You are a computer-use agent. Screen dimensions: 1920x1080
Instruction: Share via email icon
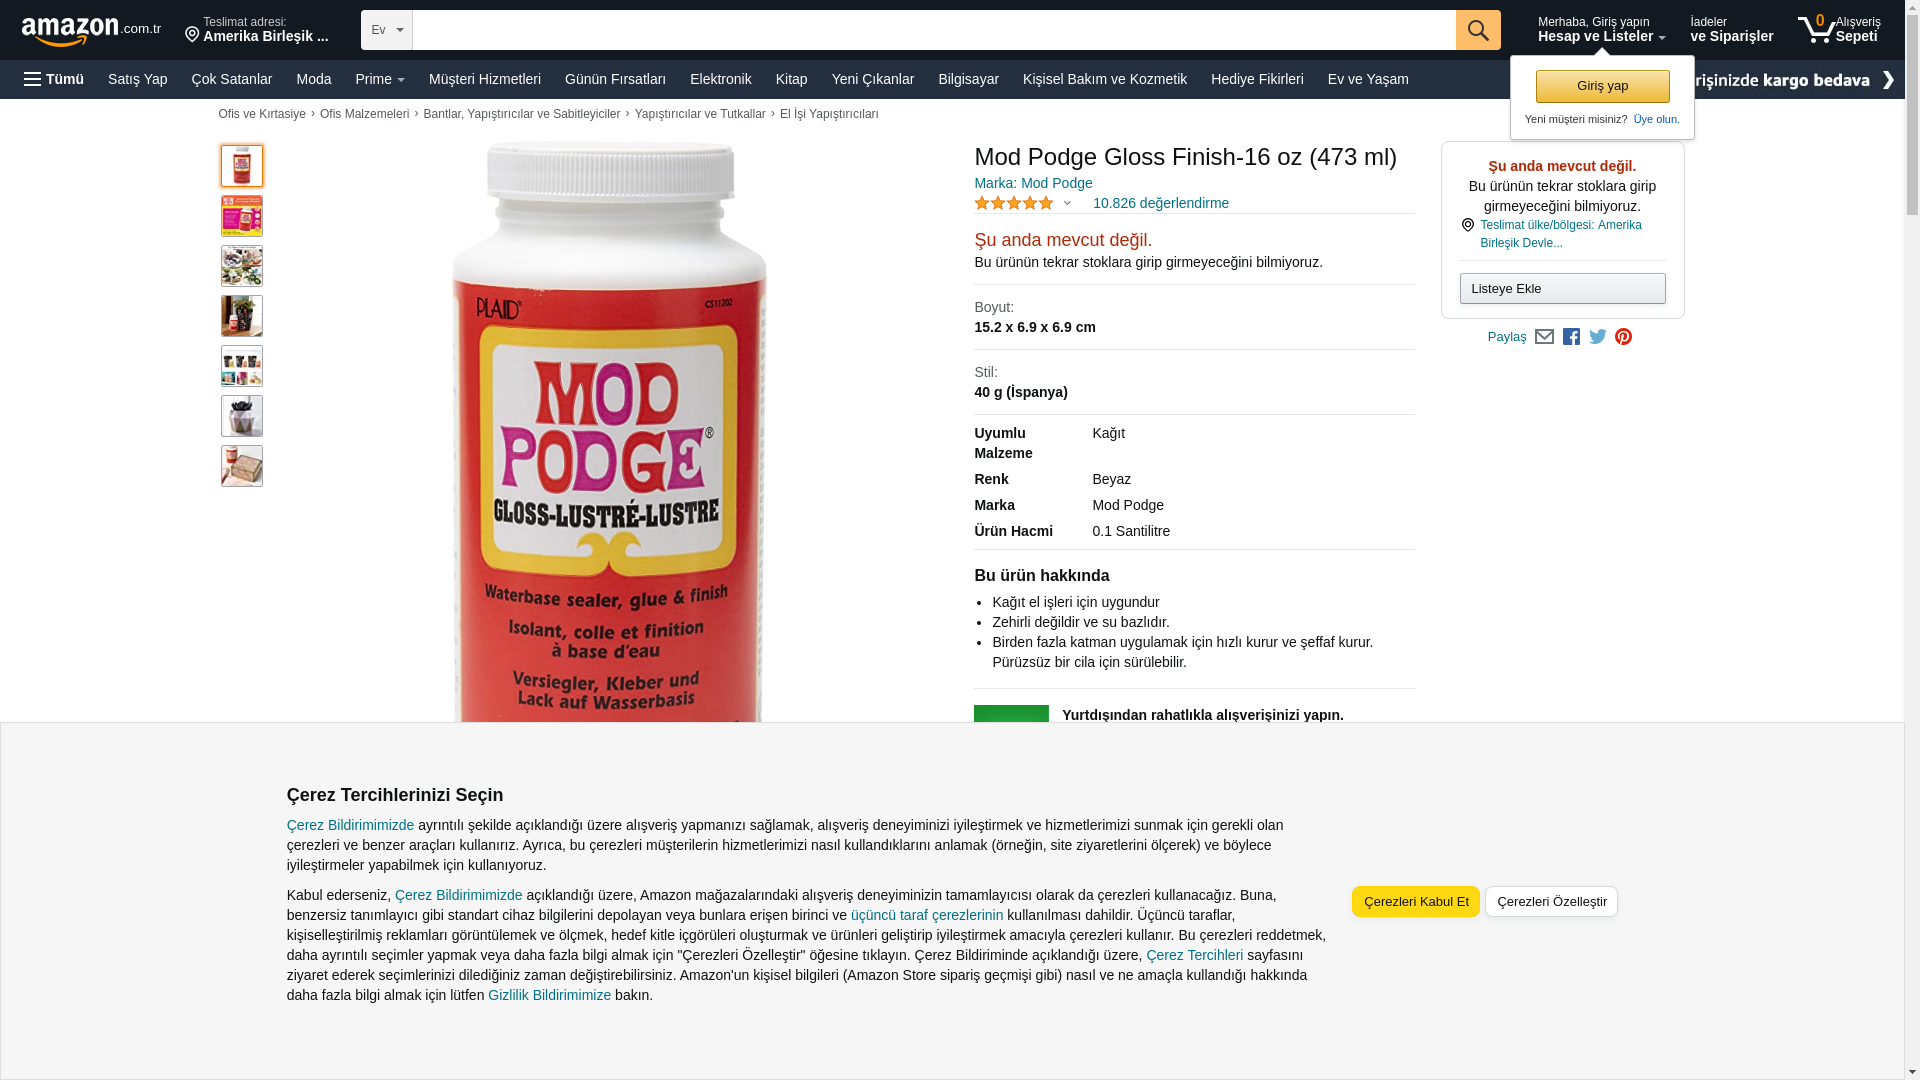click(x=1544, y=337)
